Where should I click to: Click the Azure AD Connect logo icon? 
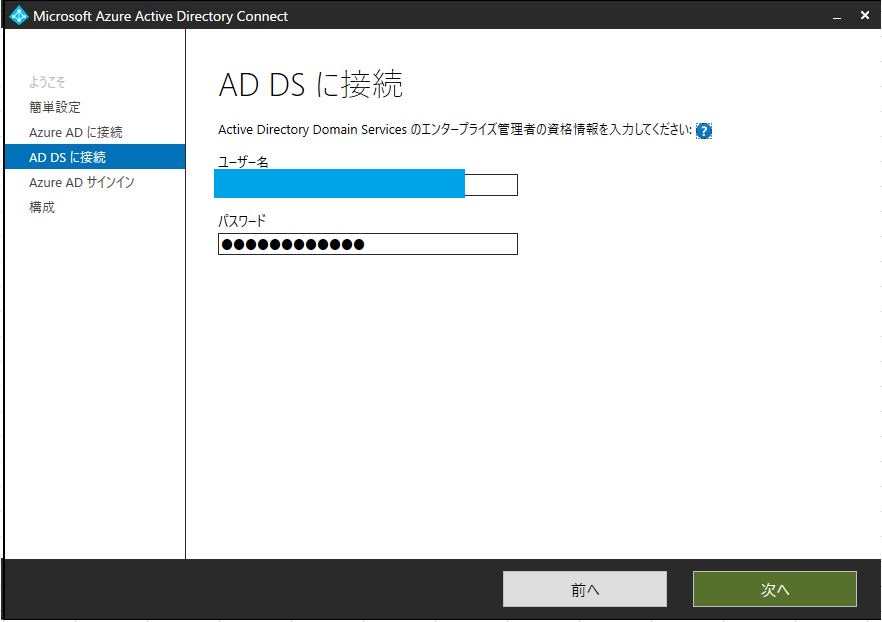[19, 15]
